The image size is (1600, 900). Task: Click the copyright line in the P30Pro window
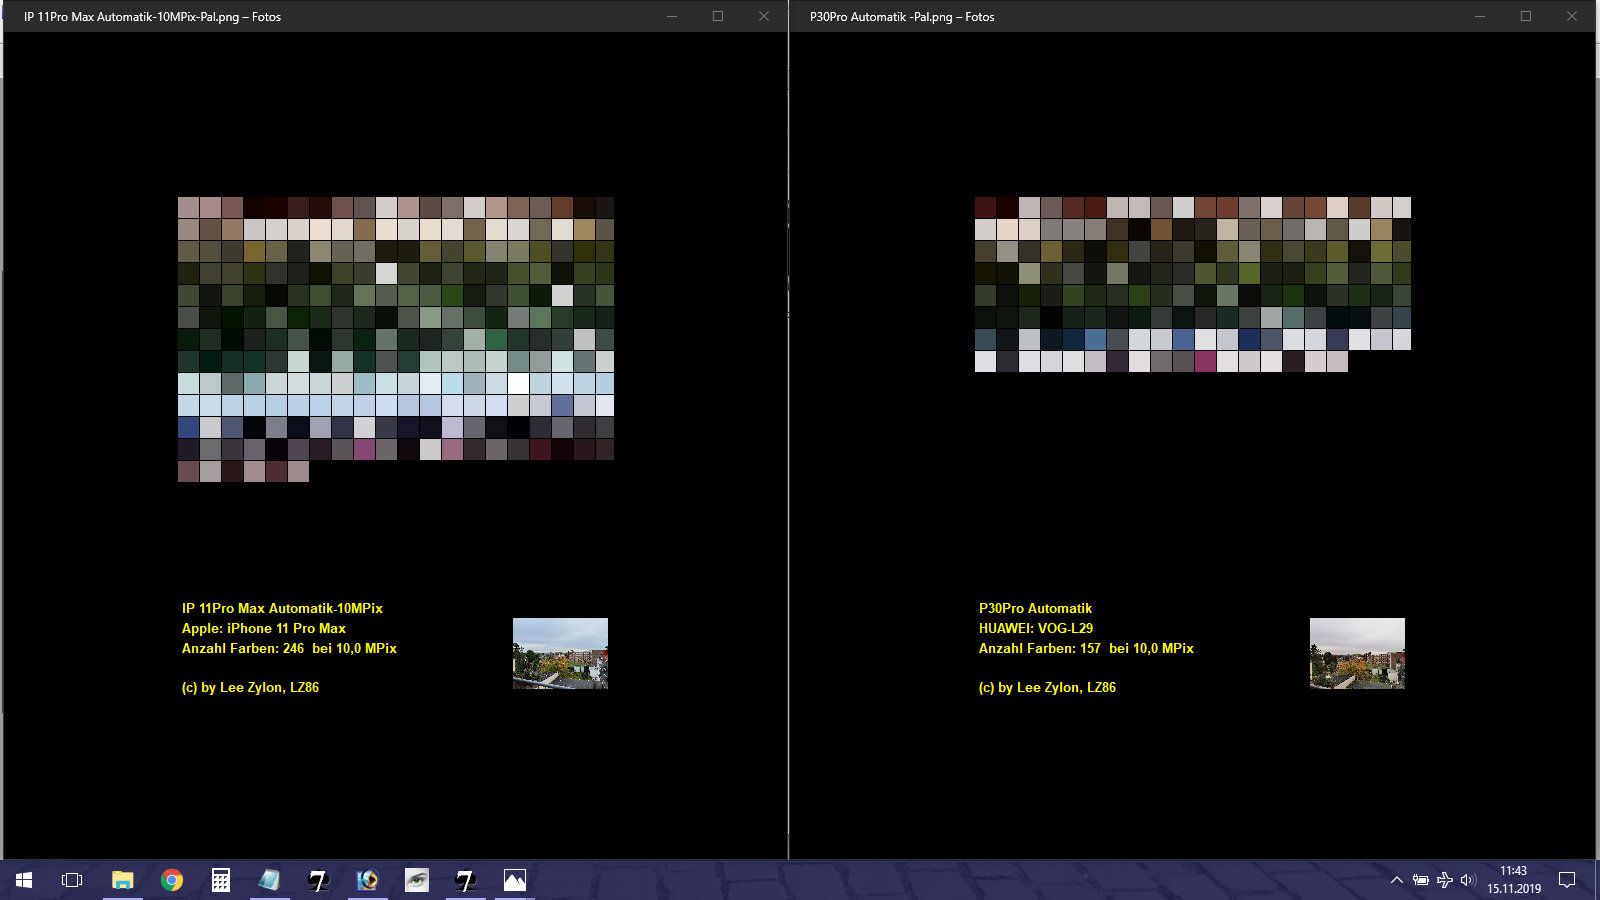pos(1047,687)
